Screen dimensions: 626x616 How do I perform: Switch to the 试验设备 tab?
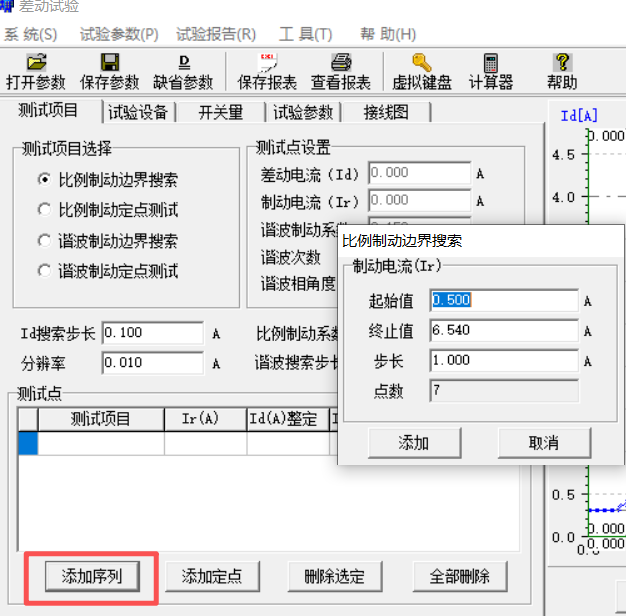(139, 112)
